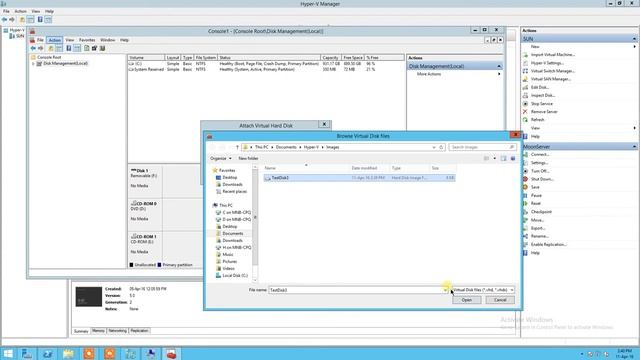Open the Favorites menu in Console1

pos(87,40)
